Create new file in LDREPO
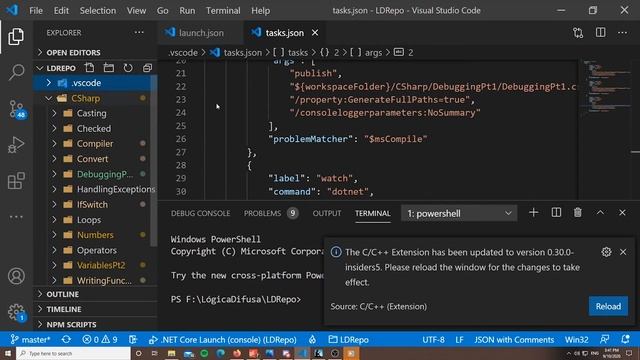This screenshot has width=640, height=360. tap(89, 68)
